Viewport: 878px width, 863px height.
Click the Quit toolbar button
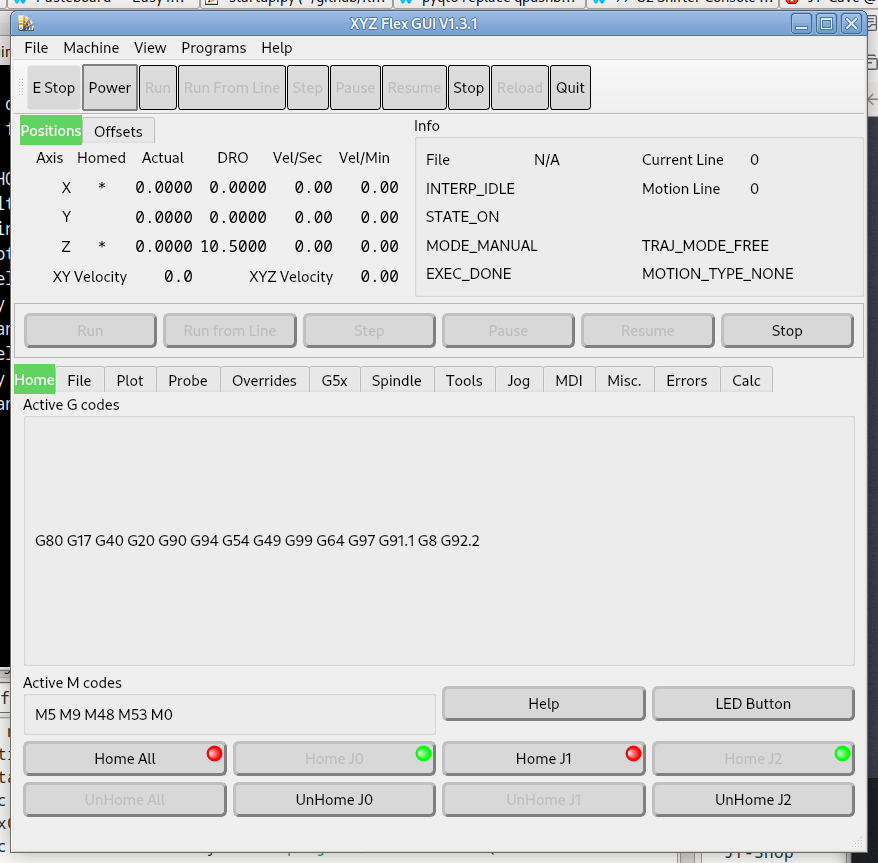570,88
